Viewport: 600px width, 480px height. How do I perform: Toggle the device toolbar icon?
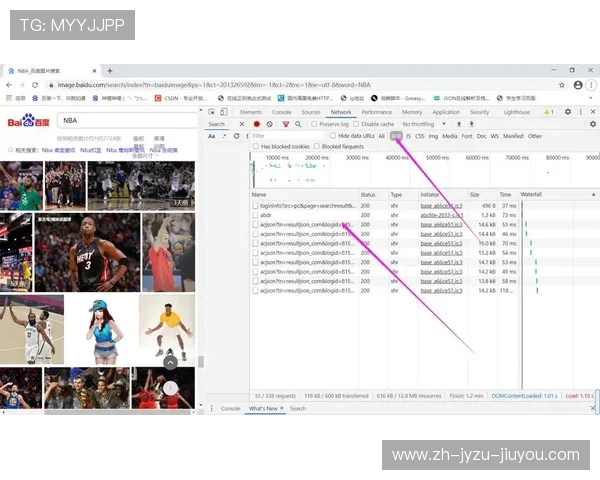(224, 112)
